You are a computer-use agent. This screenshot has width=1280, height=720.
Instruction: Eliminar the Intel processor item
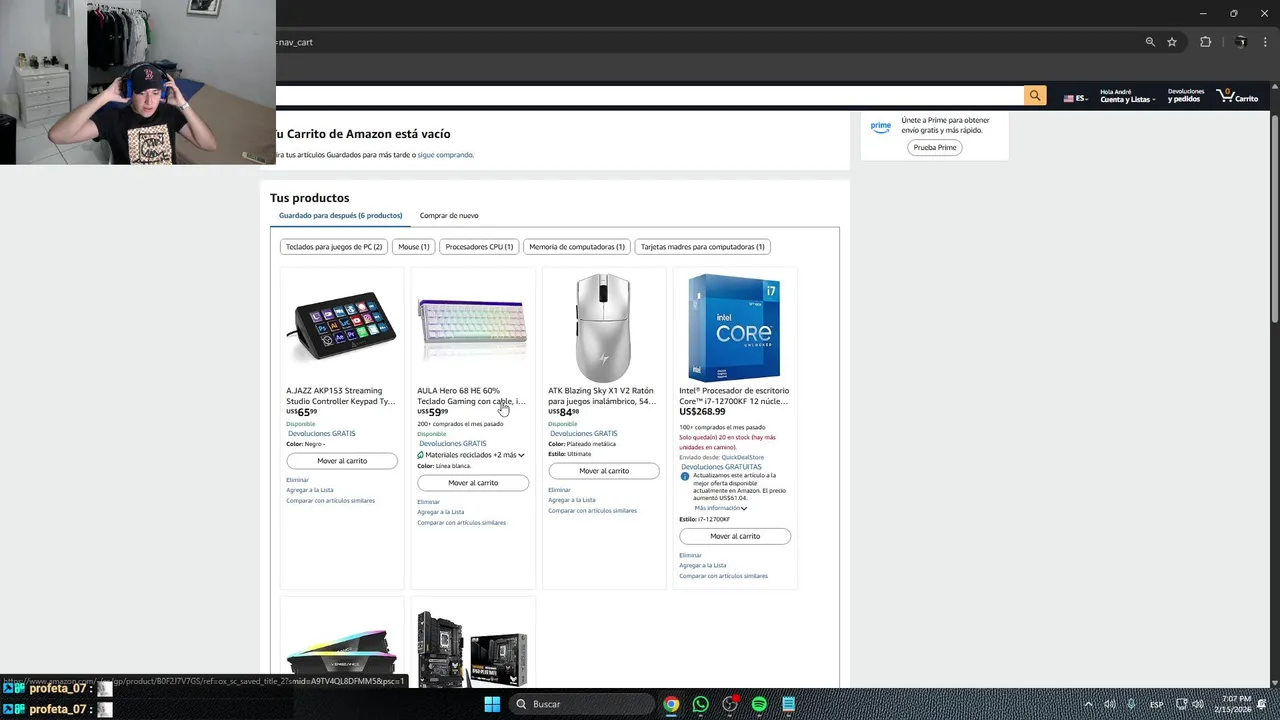click(690, 555)
